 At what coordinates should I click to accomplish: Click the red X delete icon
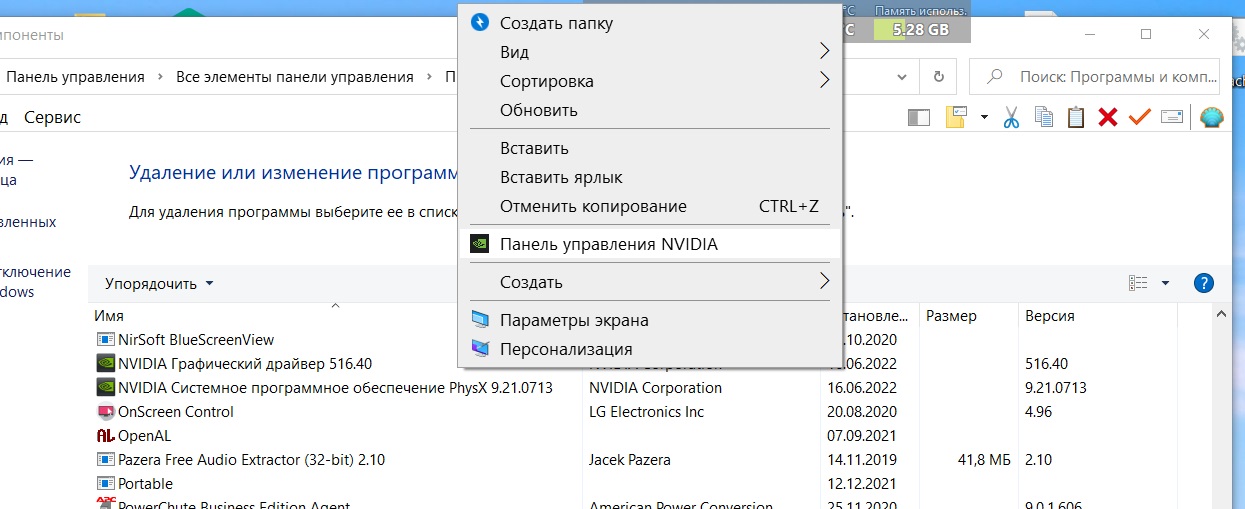pos(1107,117)
